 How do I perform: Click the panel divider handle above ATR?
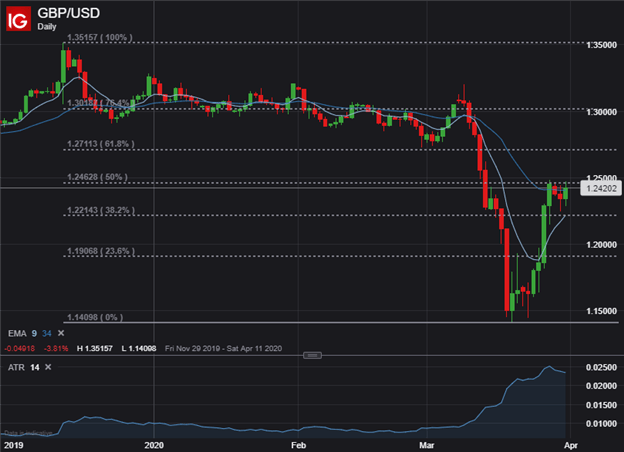(x=312, y=355)
